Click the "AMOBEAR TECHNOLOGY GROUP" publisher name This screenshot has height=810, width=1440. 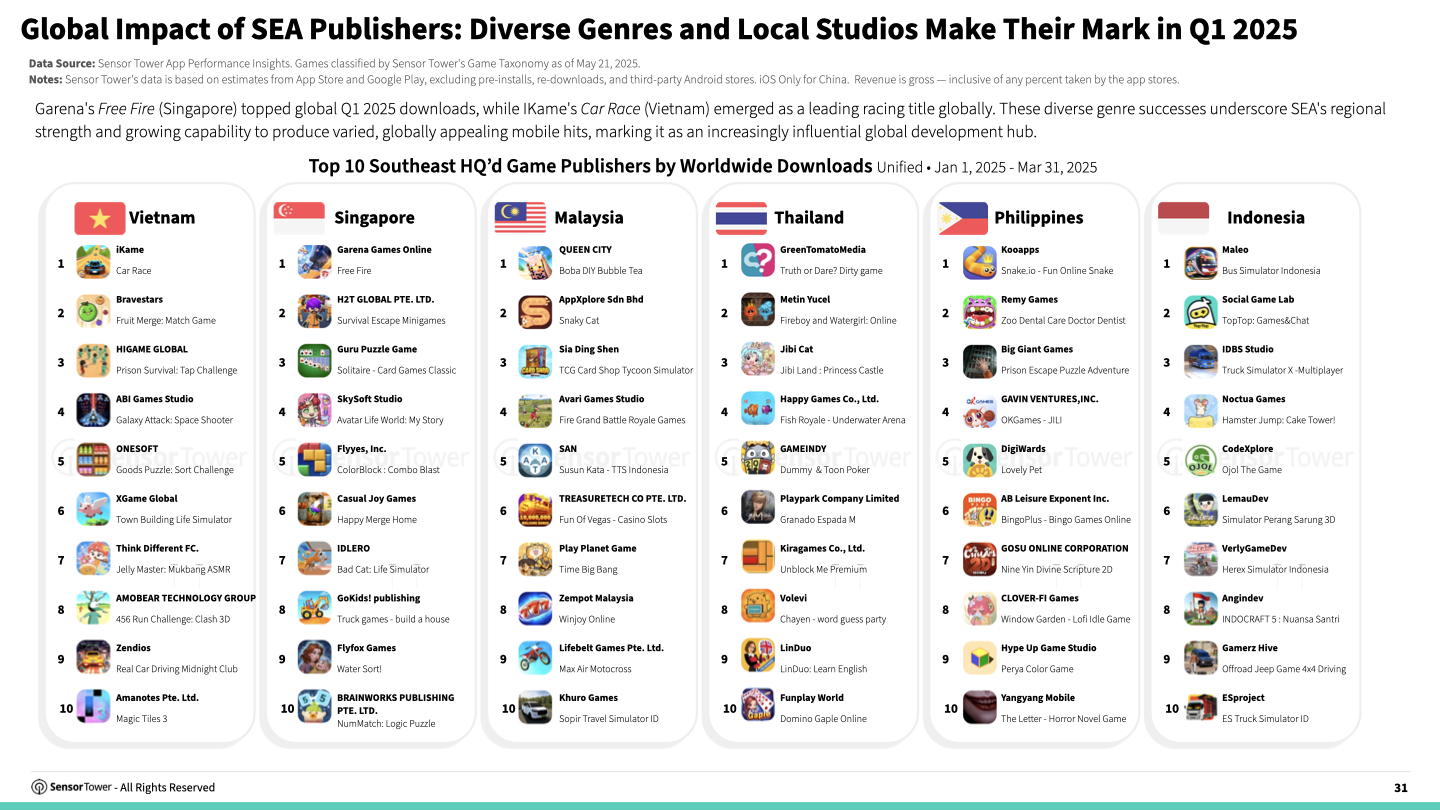coord(186,598)
